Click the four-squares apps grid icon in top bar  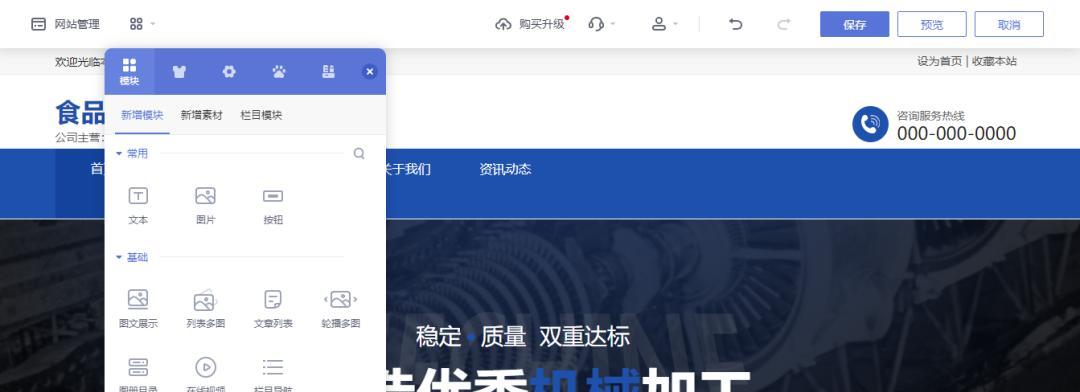pyautogui.click(x=136, y=24)
